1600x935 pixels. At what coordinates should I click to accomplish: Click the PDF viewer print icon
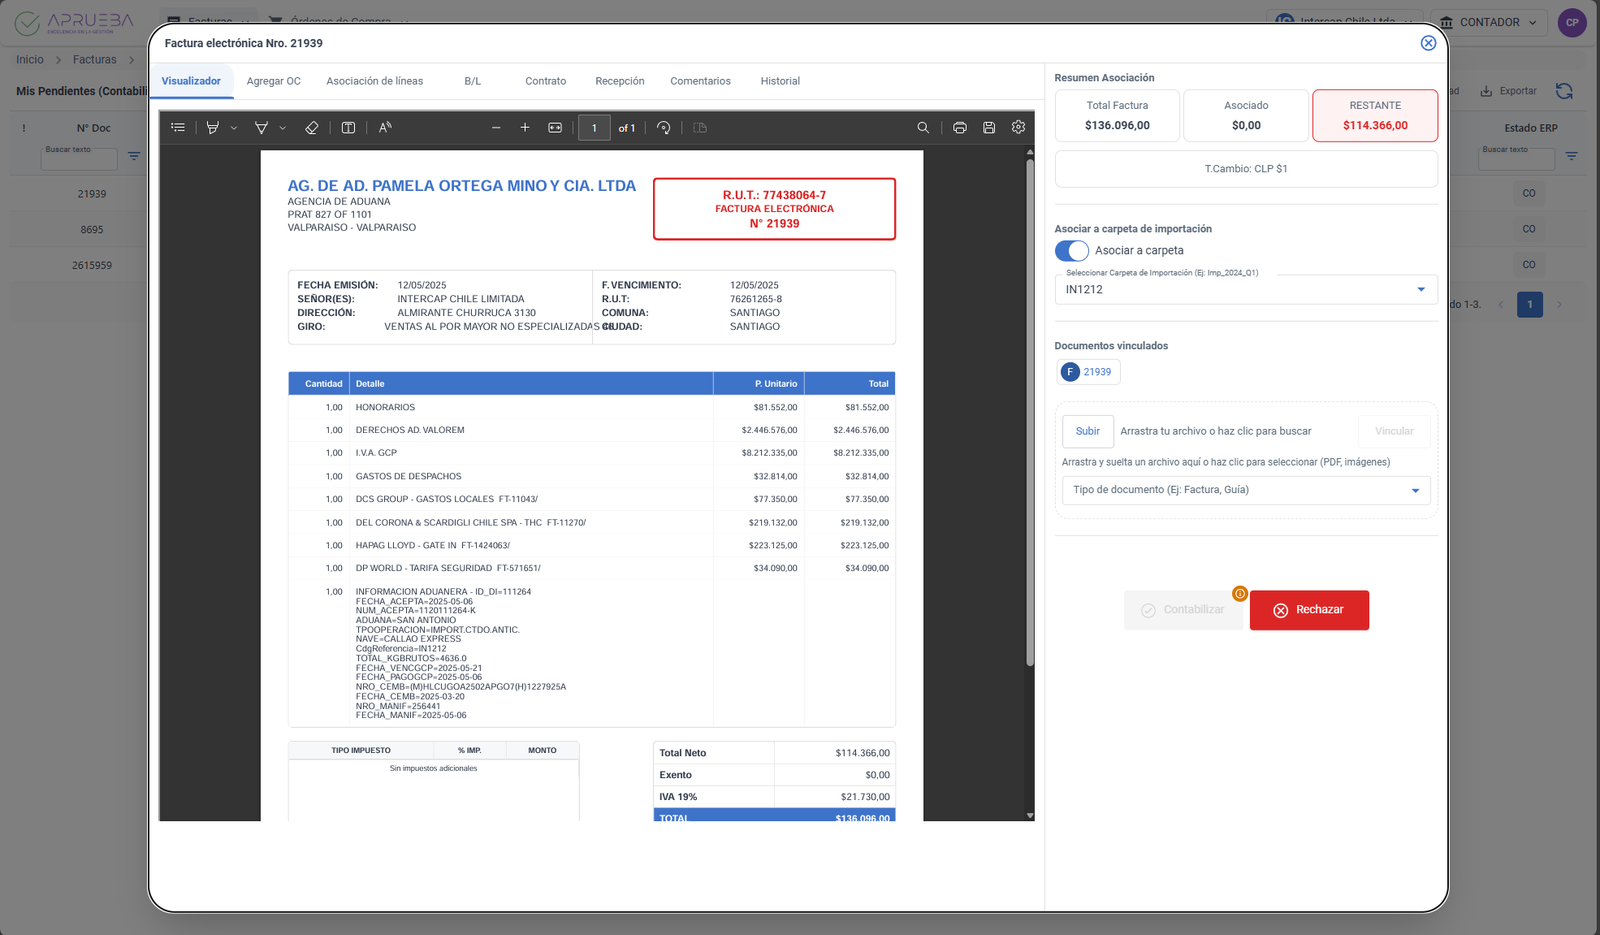(x=959, y=128)
